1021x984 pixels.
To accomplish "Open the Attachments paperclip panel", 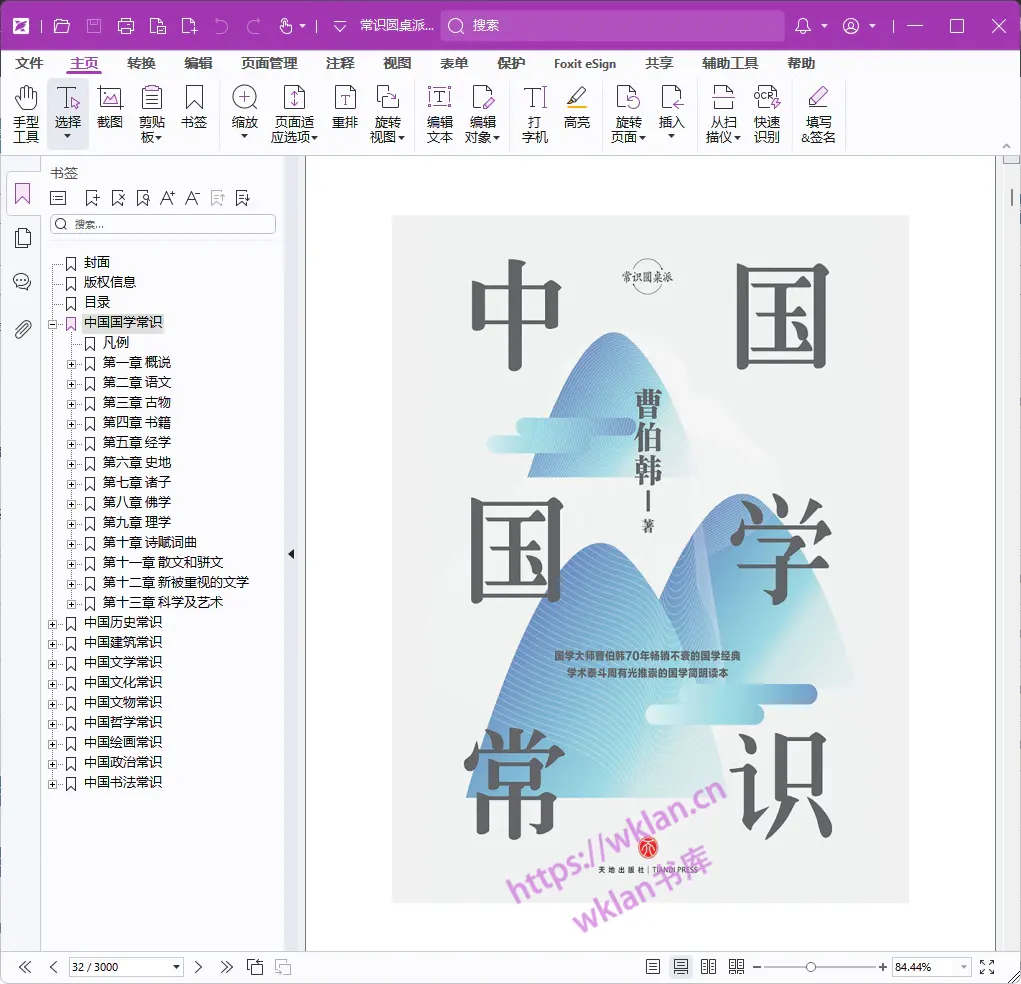I will (x=22, y=329).
